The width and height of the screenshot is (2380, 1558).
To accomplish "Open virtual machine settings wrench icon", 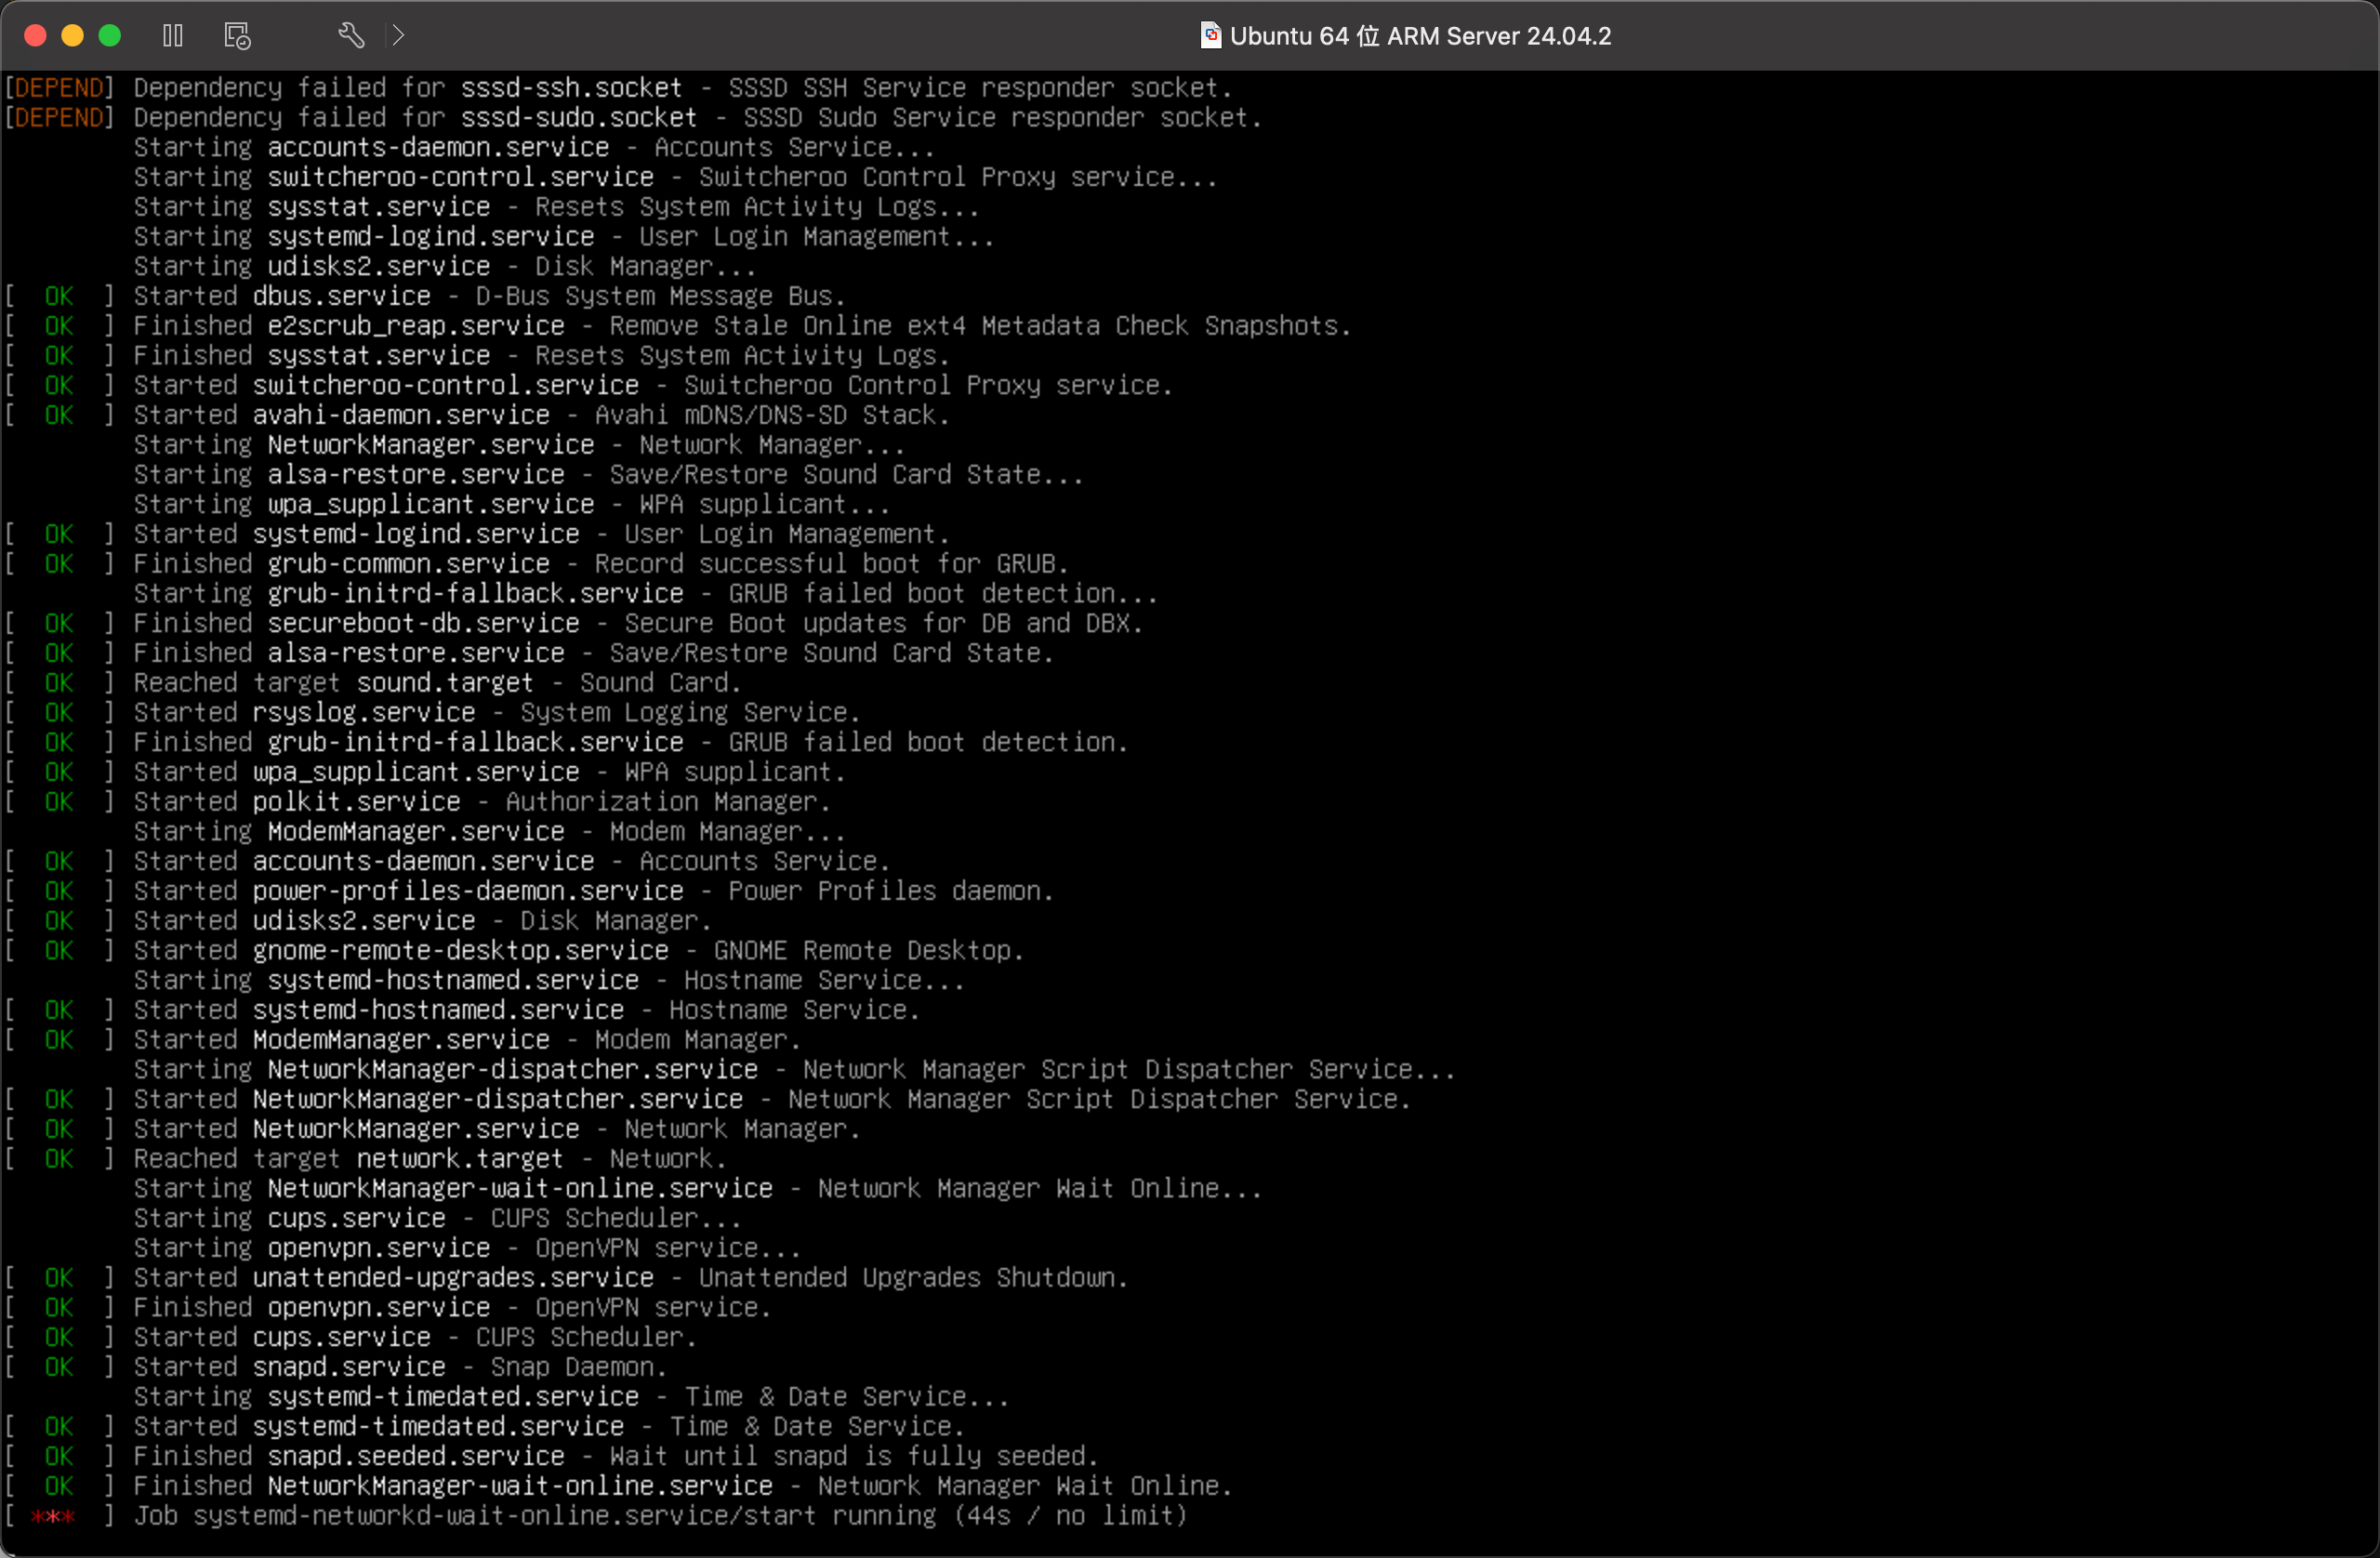I will [351, 36].
